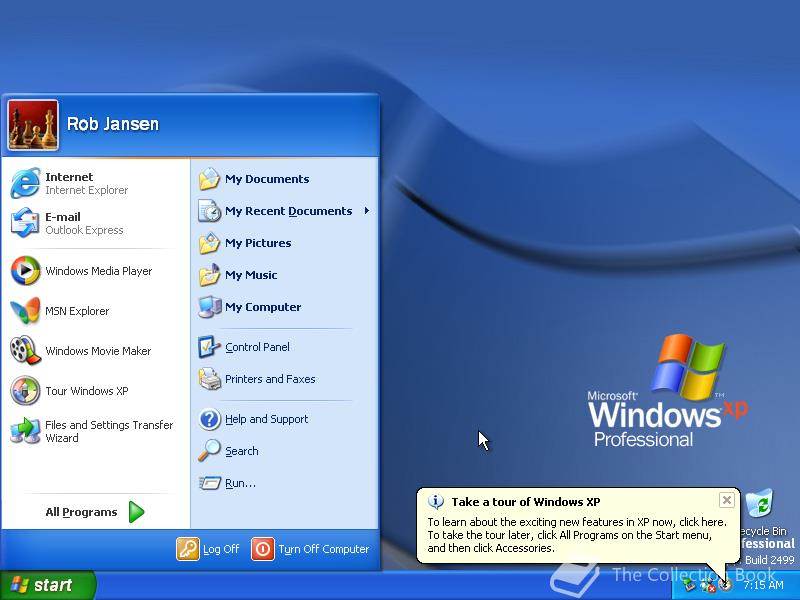The height and width of the screenshot is (600, 800).
Task: Open Search
Action: 285,451
